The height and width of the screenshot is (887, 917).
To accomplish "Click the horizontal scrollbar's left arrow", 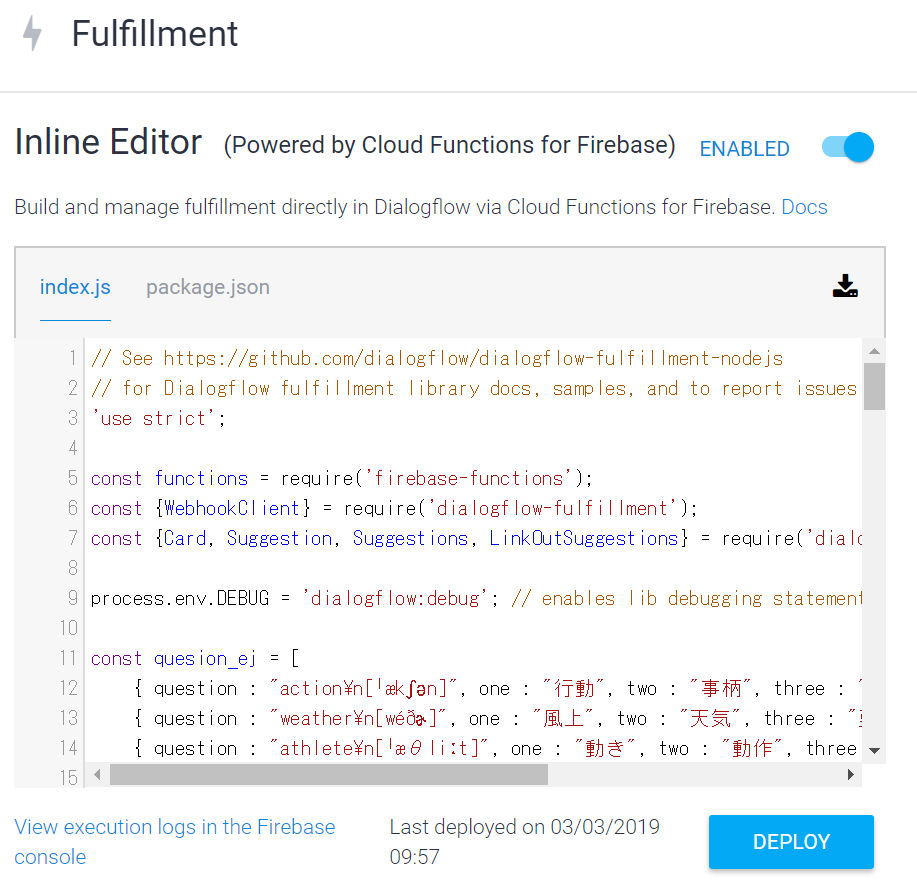I will [x=97, y=774].
